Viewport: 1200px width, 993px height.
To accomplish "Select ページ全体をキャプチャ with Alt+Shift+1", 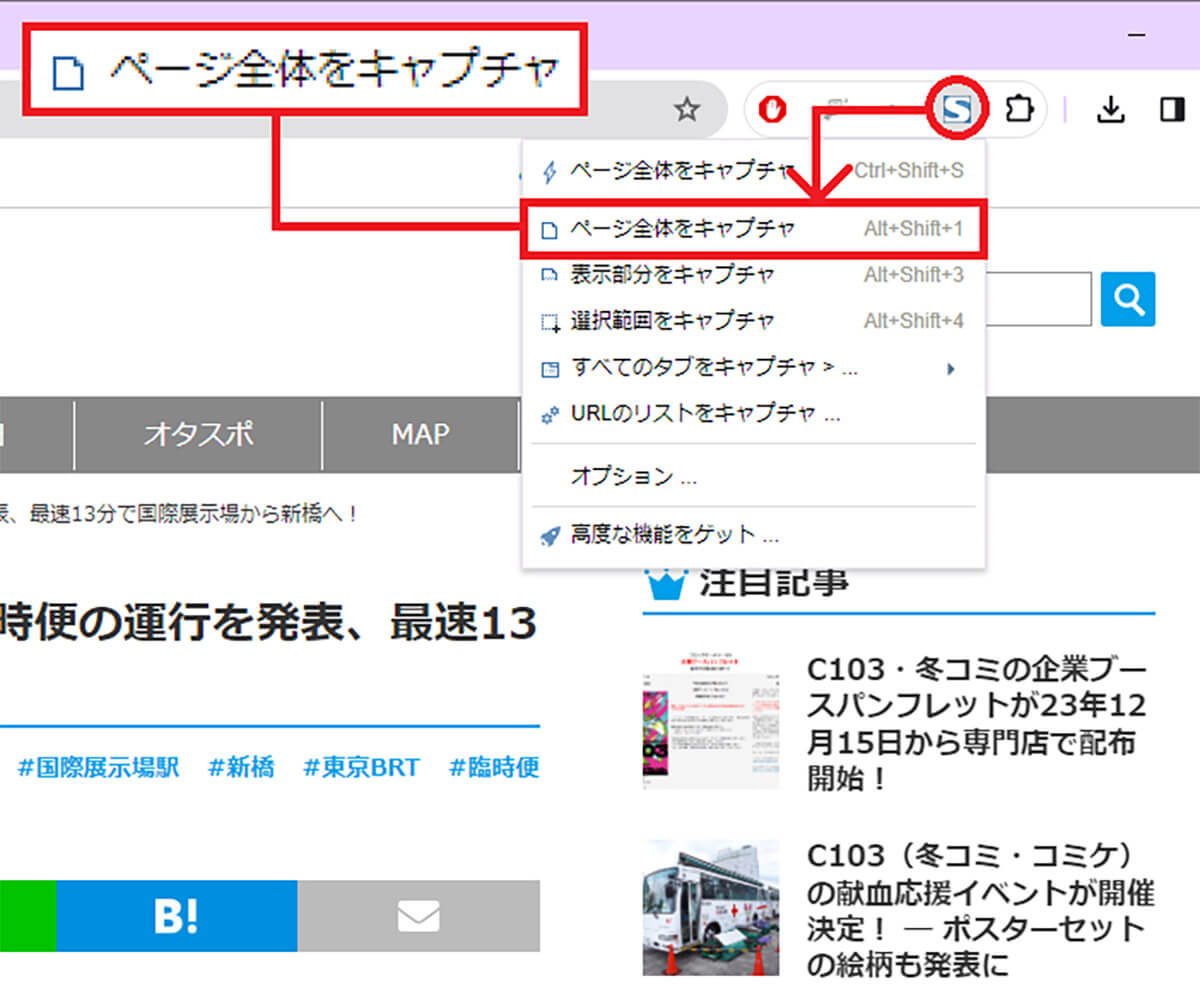I will (x=753, y=230).
